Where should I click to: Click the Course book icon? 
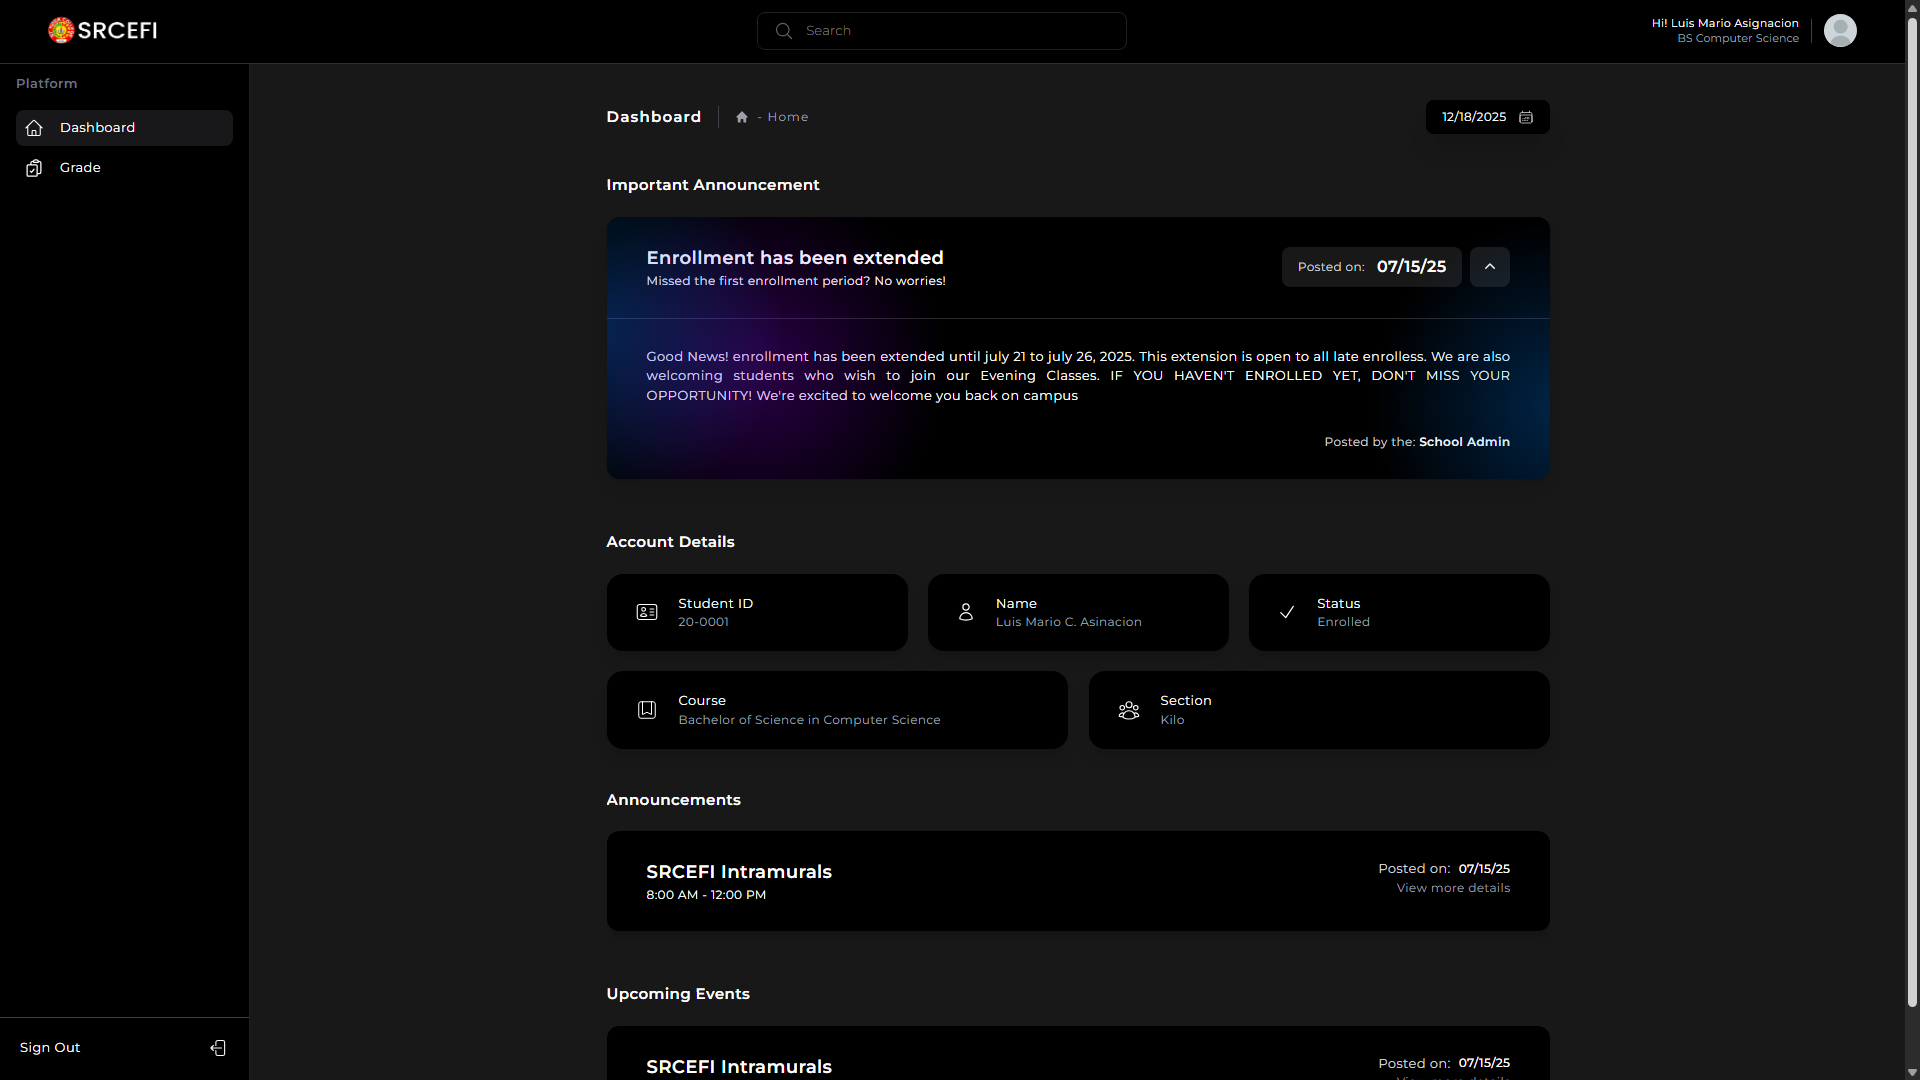[647, 710]
